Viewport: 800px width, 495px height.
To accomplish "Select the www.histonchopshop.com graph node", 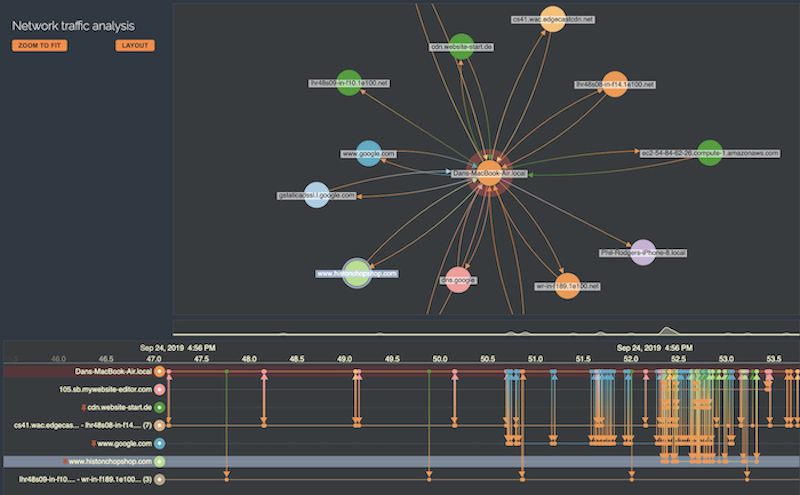I will click(357, 273).
